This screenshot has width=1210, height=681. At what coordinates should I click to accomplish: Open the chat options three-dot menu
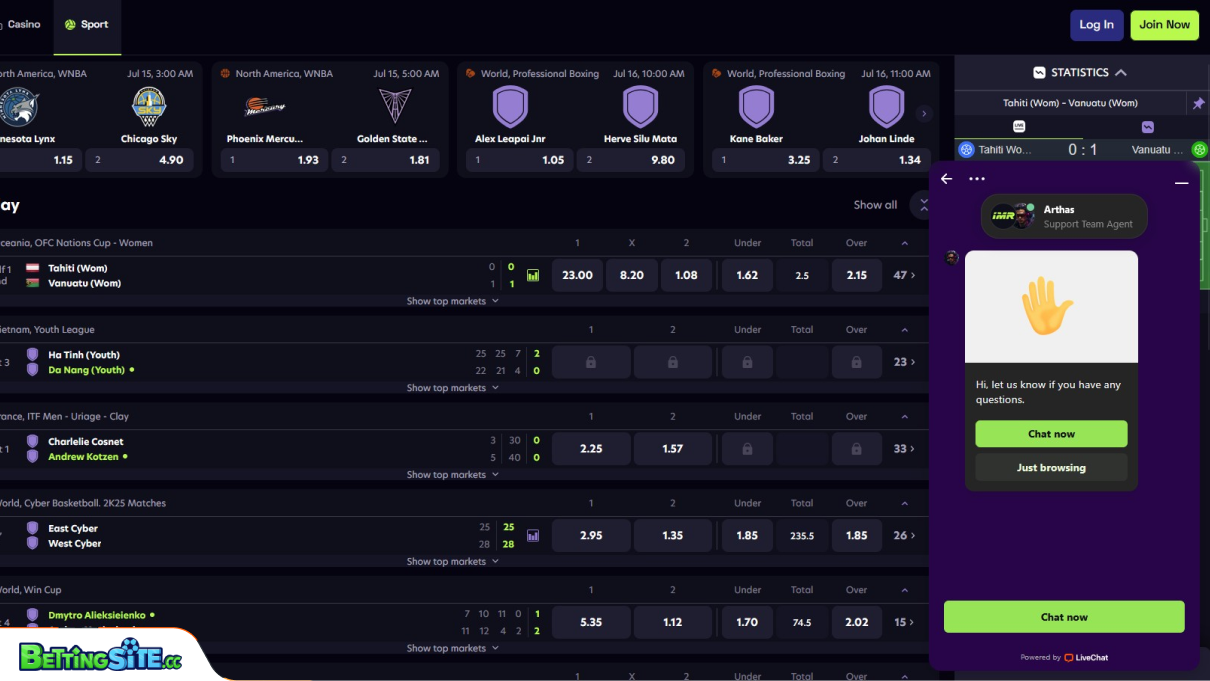(x=977, y=179)
